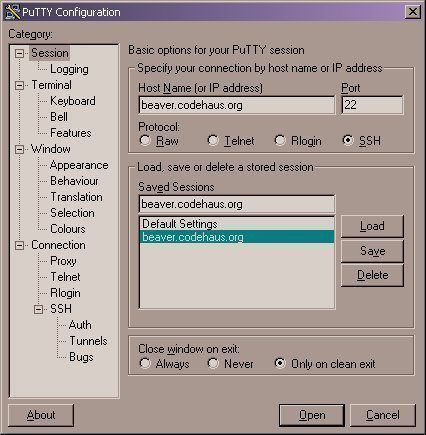Screen dimensions: 426x435
Task: Click the Host Name input field
Action: pyautogui.click(x=237, y=105)
